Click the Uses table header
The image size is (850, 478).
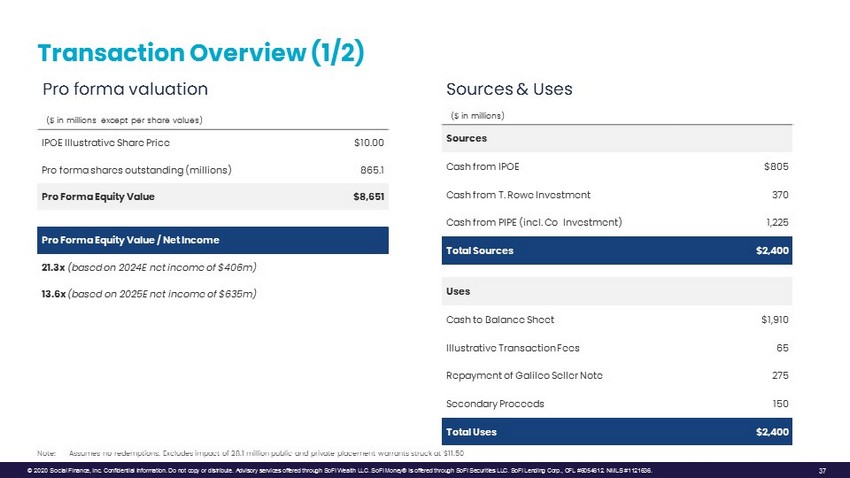[617, 291]
